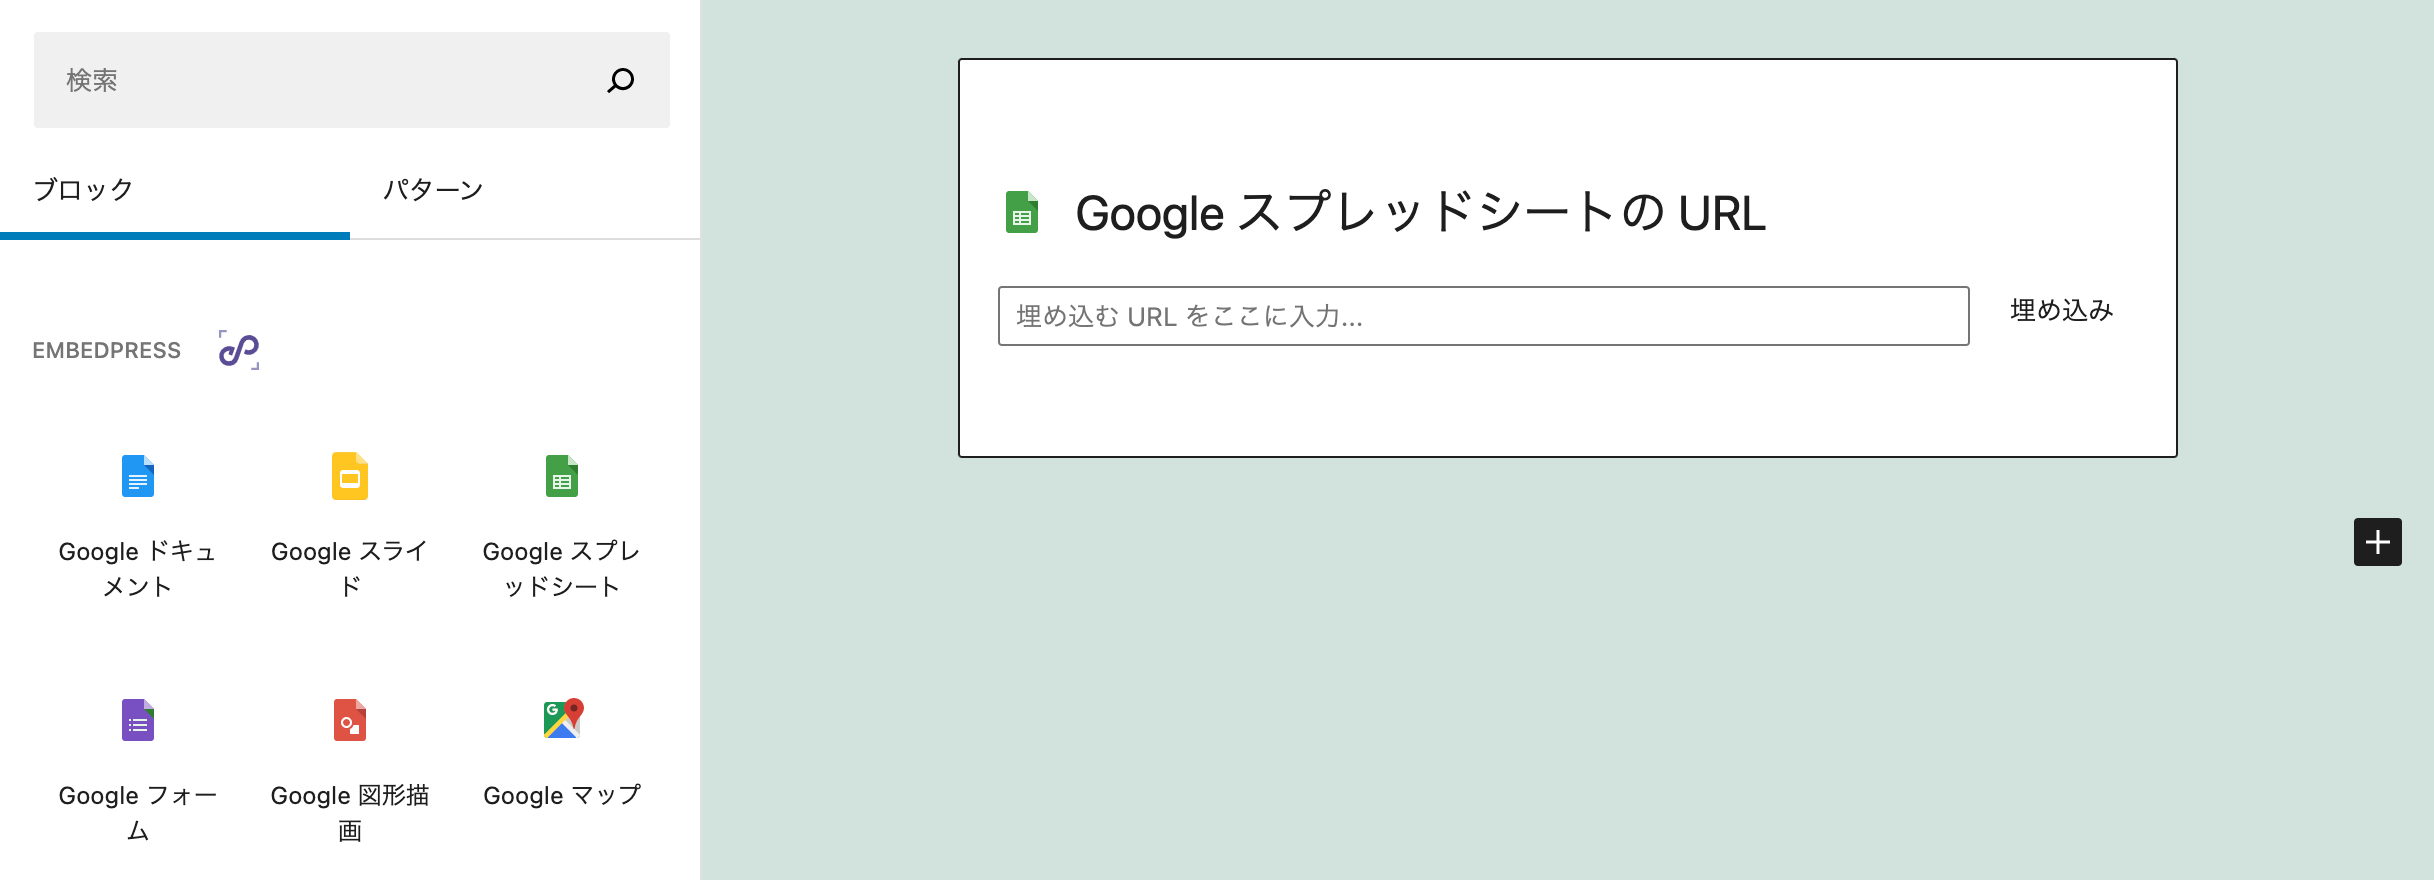2434x880 pixels.
Task: Click the EmbedPress logo icon
Action: pyautogui.click(x=239, y=350)
